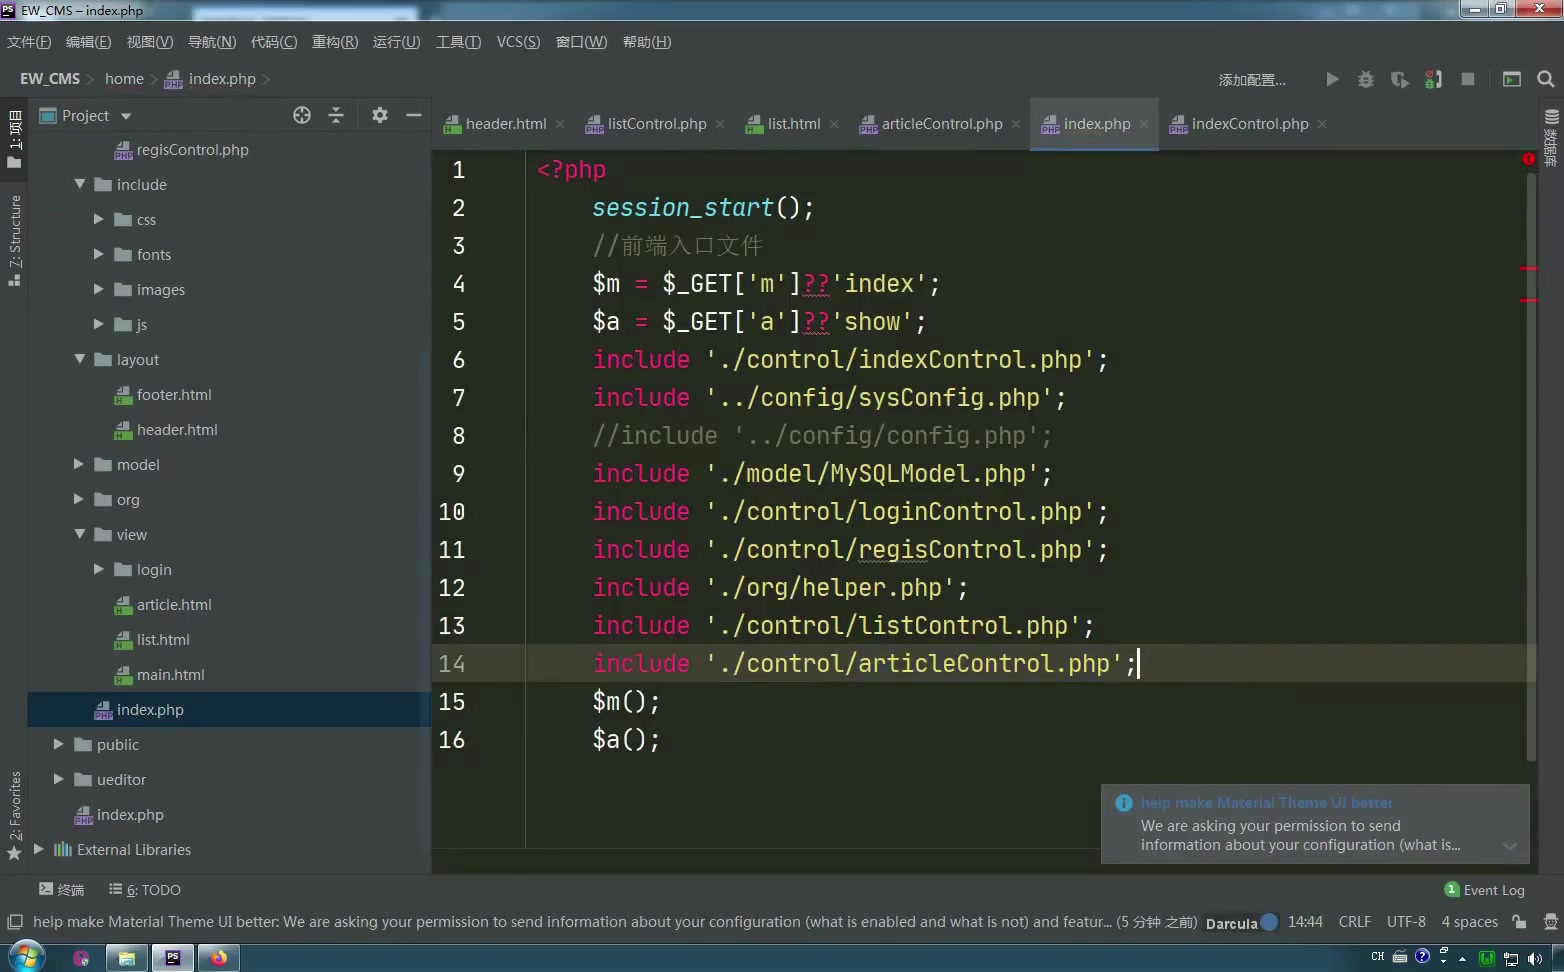This screenshot has width=1564, height=972.
Task: Open the 代码(C) menu
Action: 273,42
